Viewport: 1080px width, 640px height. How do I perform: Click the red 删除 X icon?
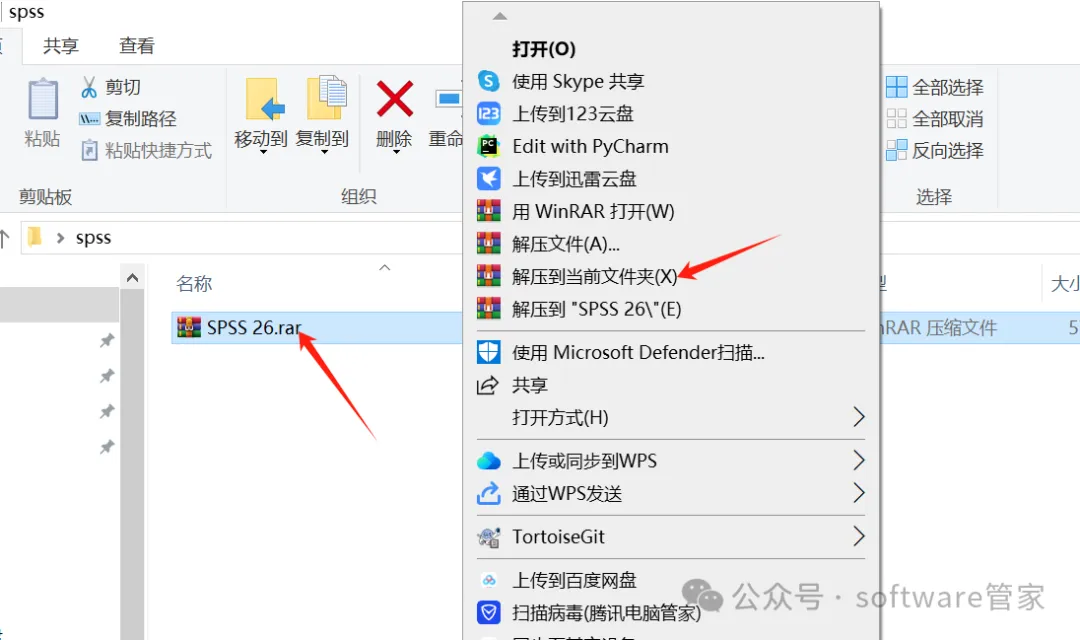395,99
